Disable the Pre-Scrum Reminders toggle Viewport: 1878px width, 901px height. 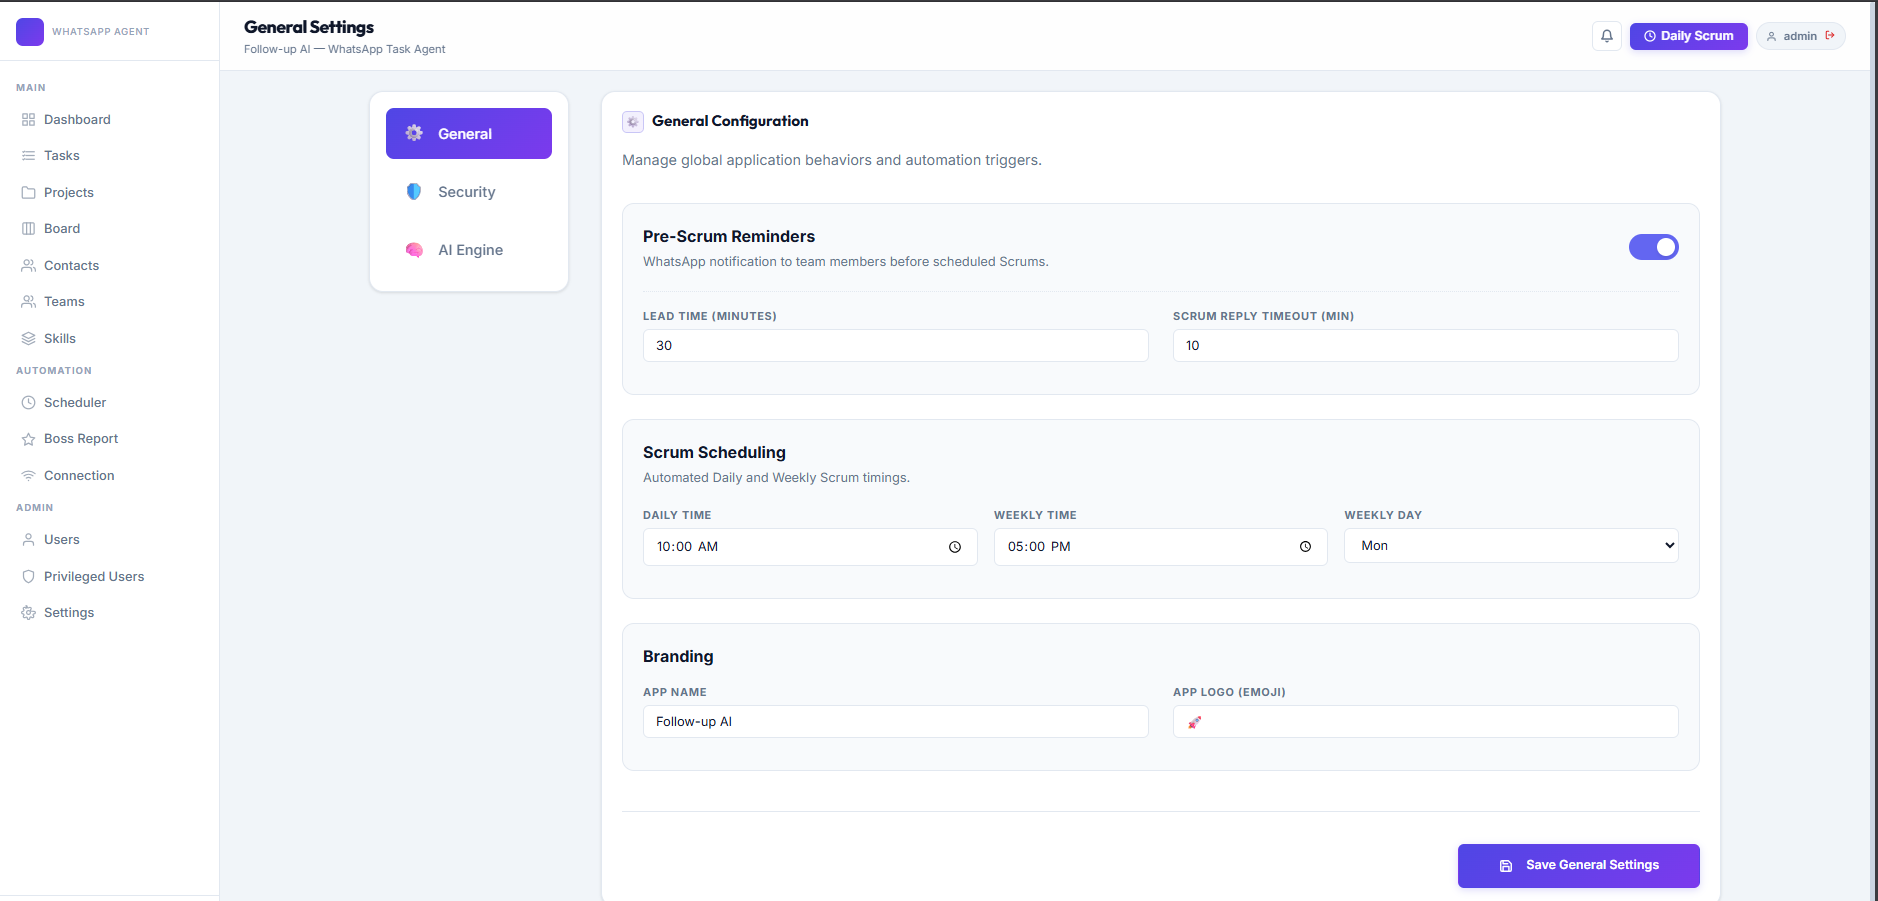[1654, 247]
